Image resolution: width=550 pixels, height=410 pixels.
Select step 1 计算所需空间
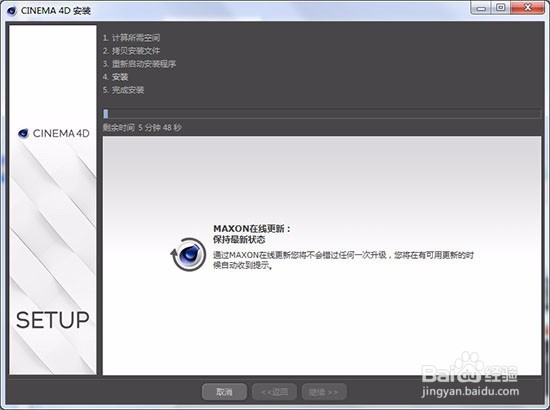pos(132,38)
